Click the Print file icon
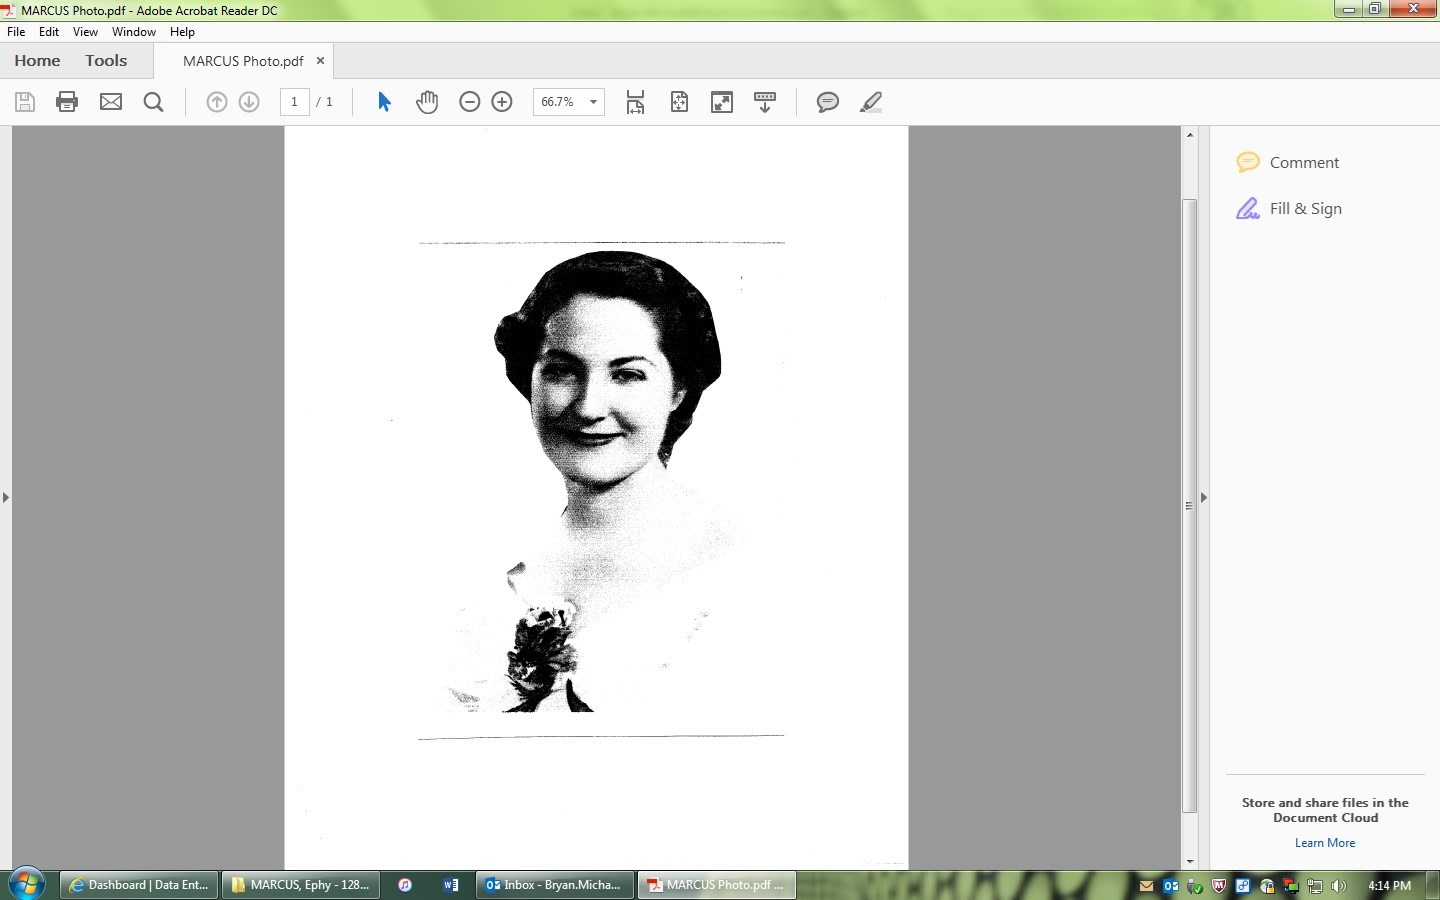1440x900 pixels. coord(67,102)
